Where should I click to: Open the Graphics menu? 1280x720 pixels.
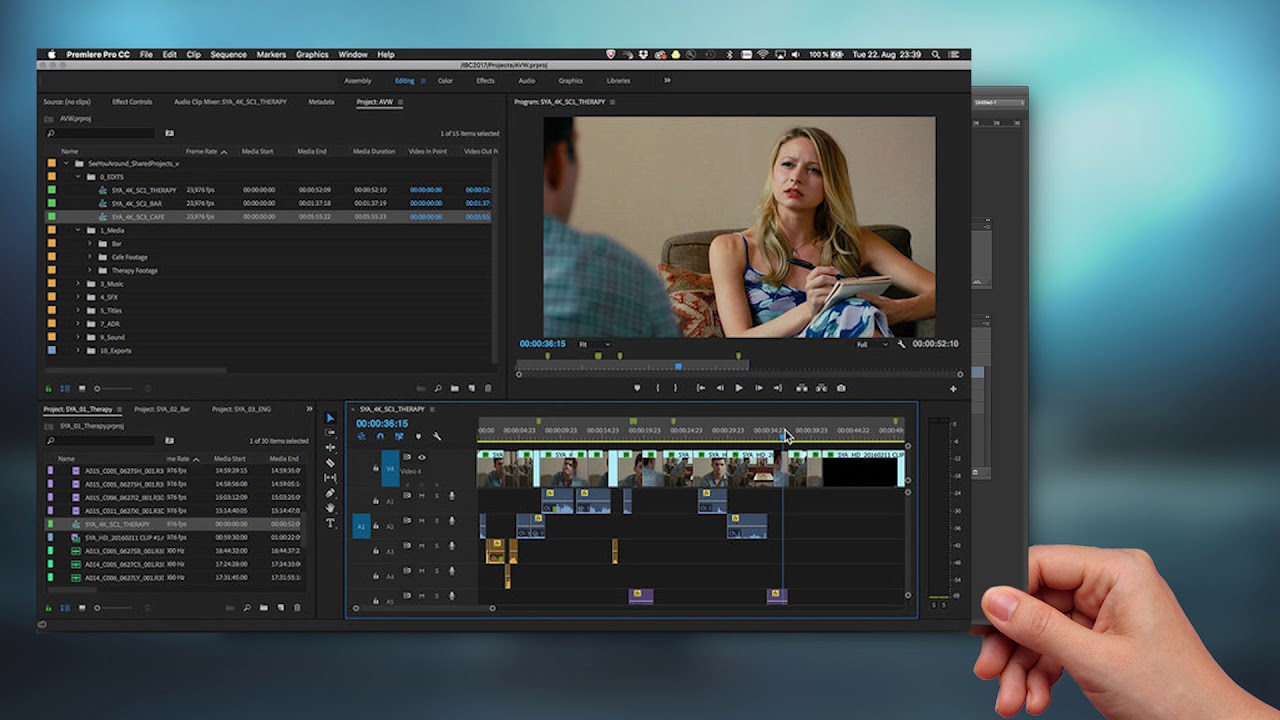(x=312, y=54)
